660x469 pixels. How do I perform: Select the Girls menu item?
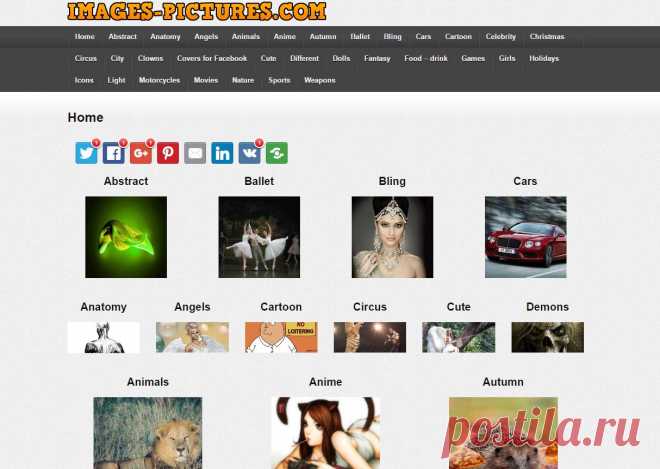(x=507, y=59)
